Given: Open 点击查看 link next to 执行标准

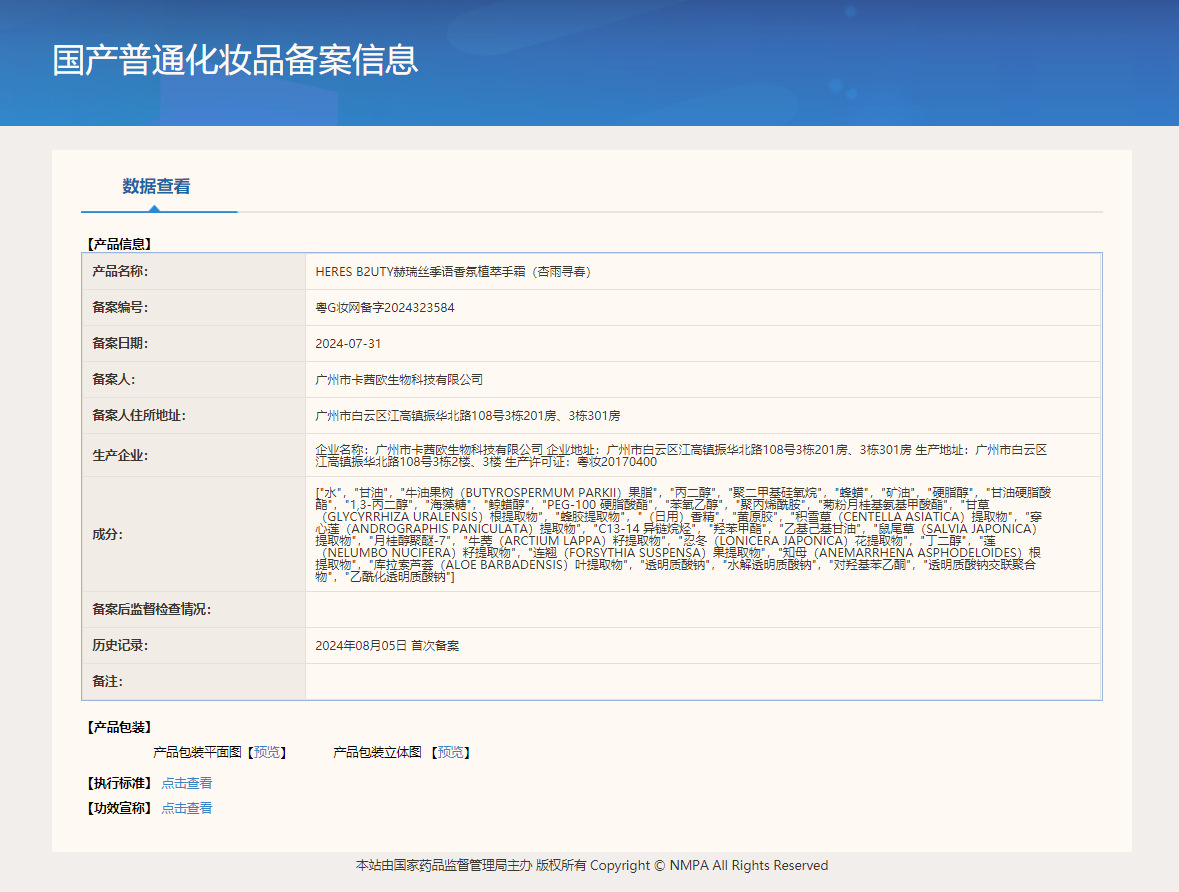Looking at the screenshot, I should click(x=187, y=783).
